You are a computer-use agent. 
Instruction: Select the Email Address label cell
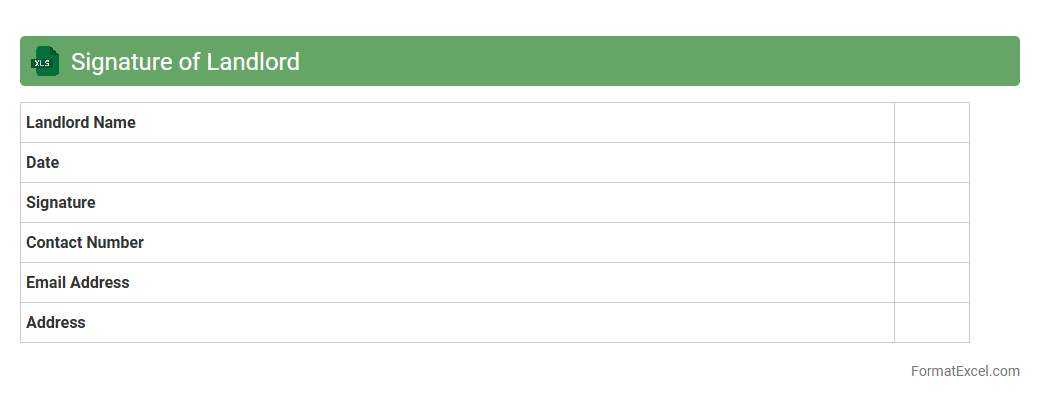pos(78,283)
